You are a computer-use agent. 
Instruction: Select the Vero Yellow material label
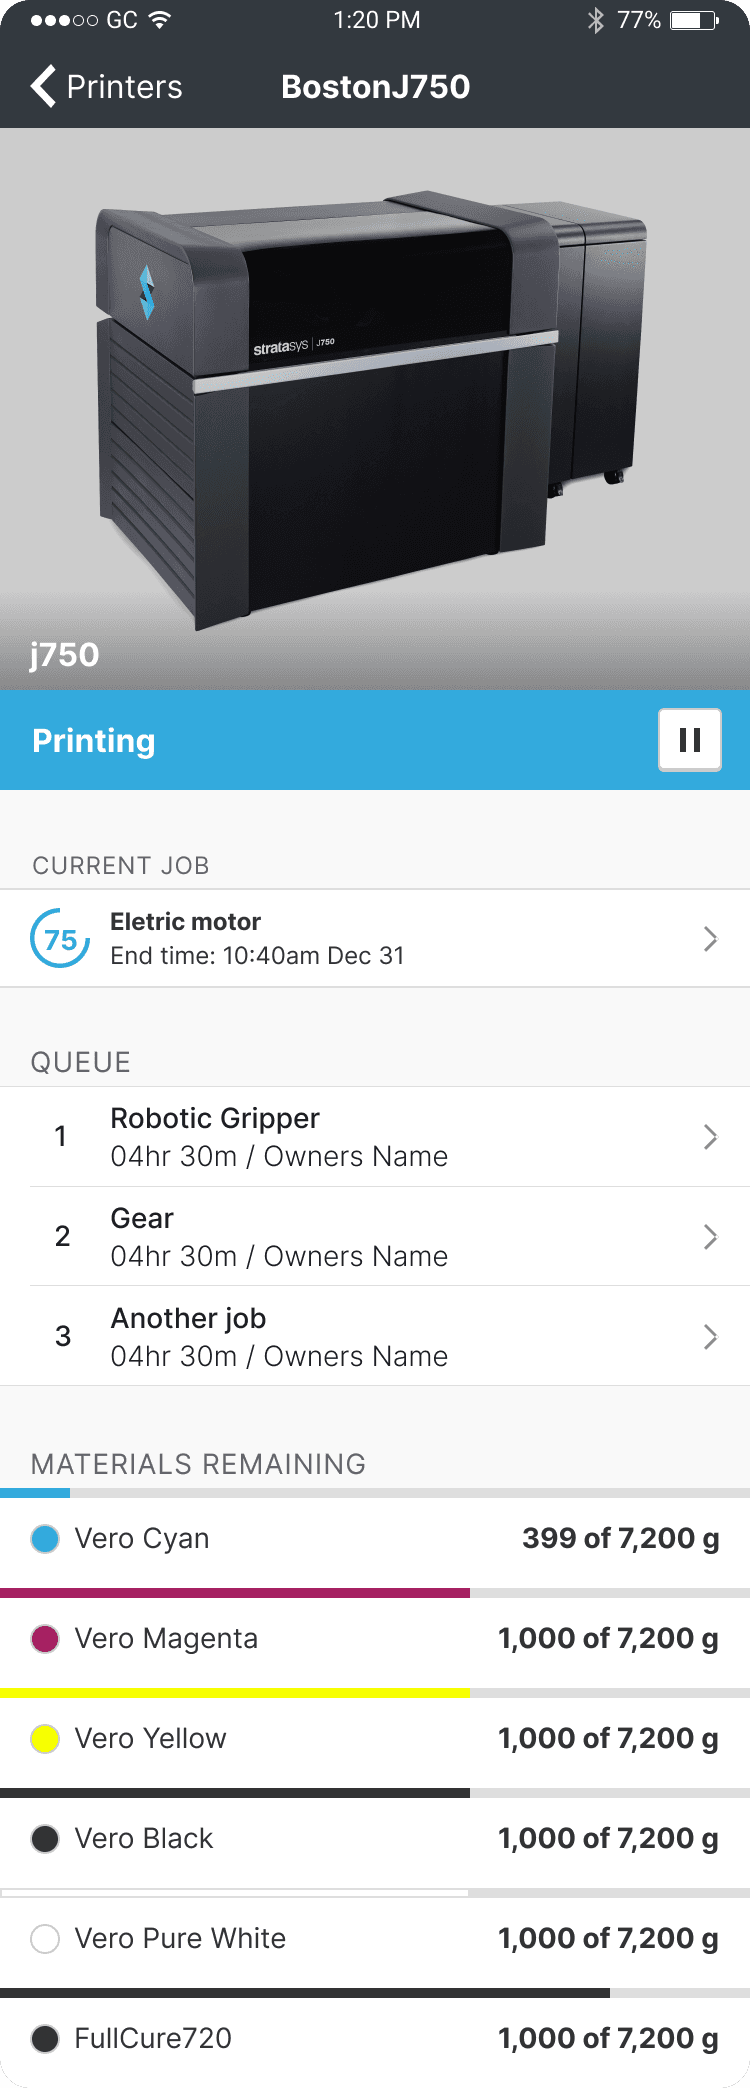[x=151, y=1739]
